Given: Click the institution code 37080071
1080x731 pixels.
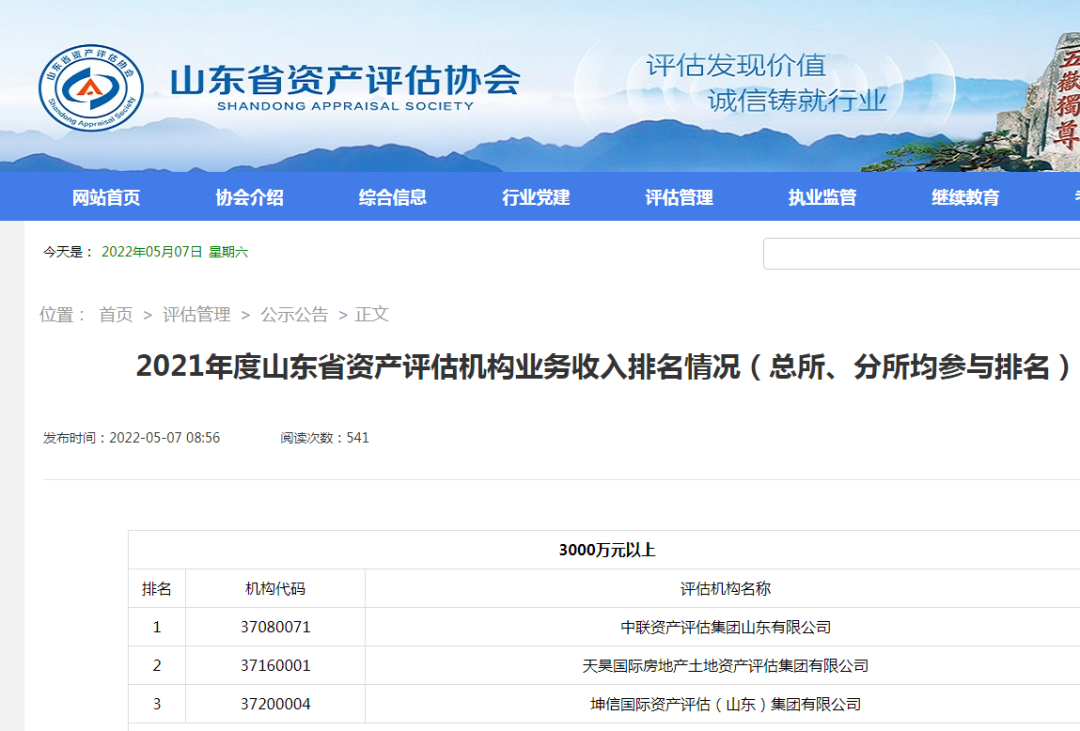Looking at the screenshot, I should pos(275,627).
